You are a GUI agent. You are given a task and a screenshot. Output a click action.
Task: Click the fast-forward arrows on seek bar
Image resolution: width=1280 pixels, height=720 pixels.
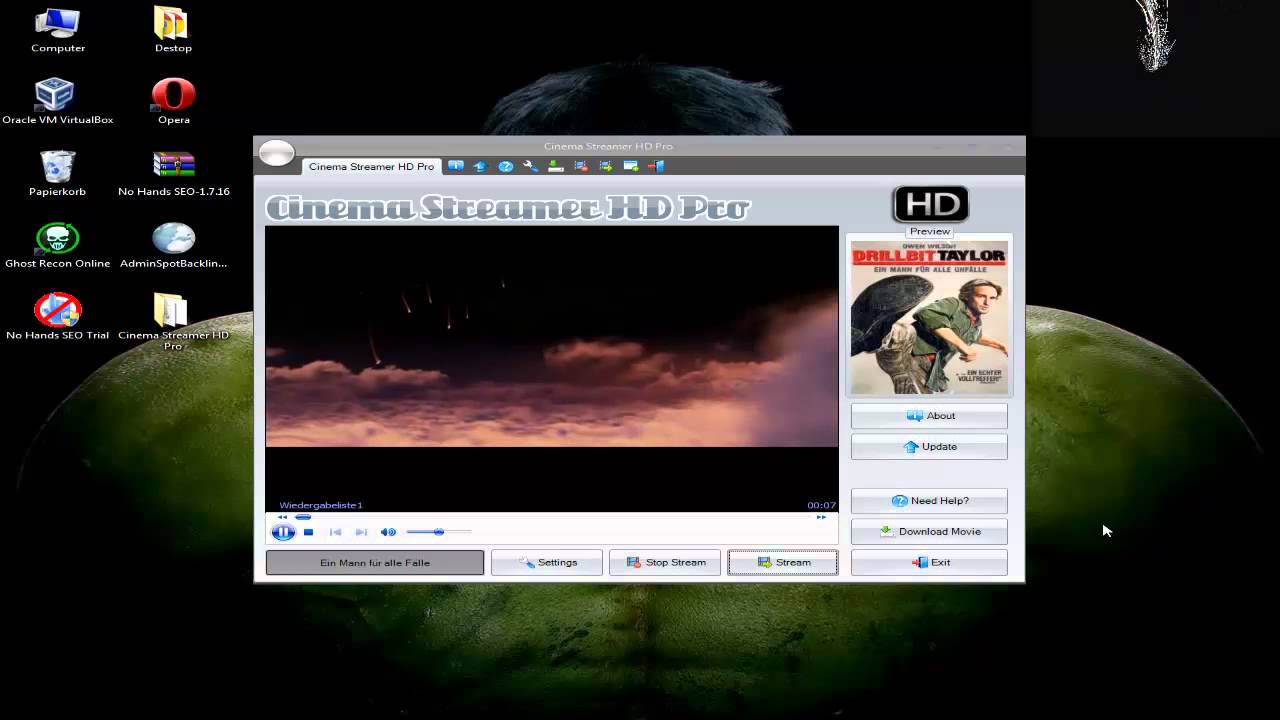[x=821, y=517]
